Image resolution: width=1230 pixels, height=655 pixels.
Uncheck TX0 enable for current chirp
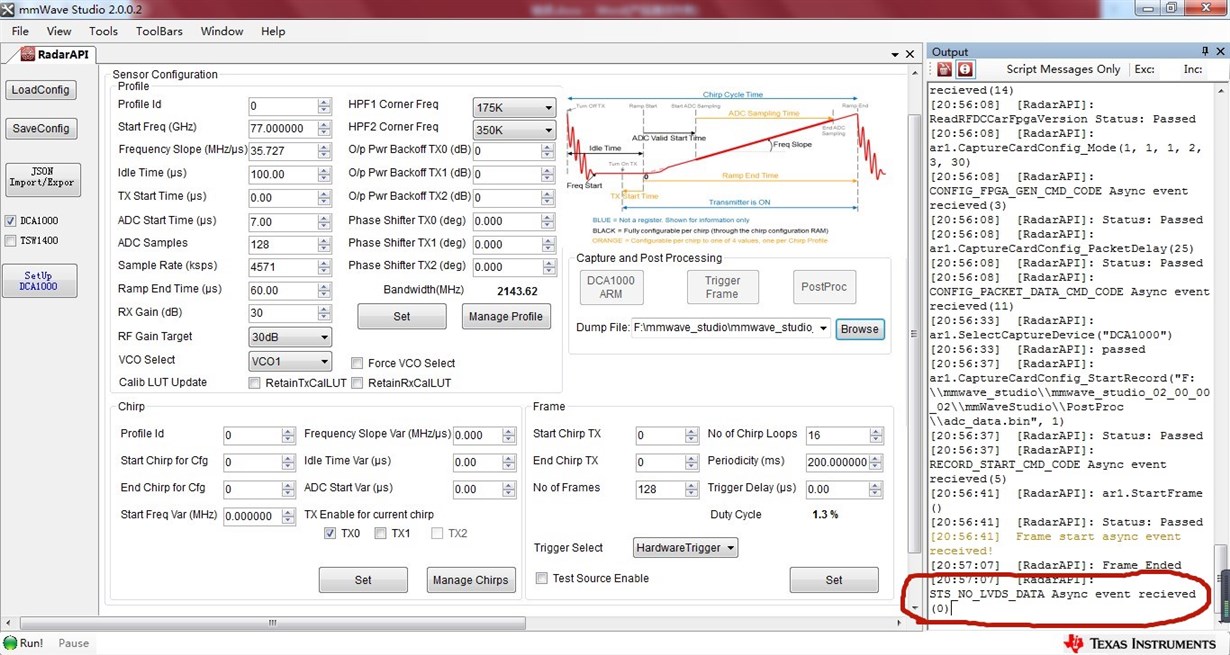[330, 534]
